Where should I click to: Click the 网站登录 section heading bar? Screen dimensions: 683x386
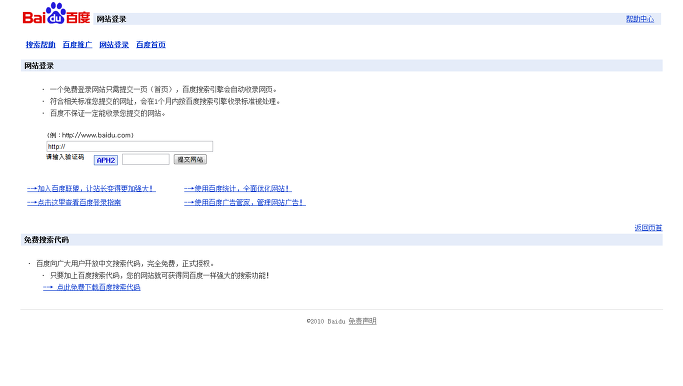click(x=342, y=66)
